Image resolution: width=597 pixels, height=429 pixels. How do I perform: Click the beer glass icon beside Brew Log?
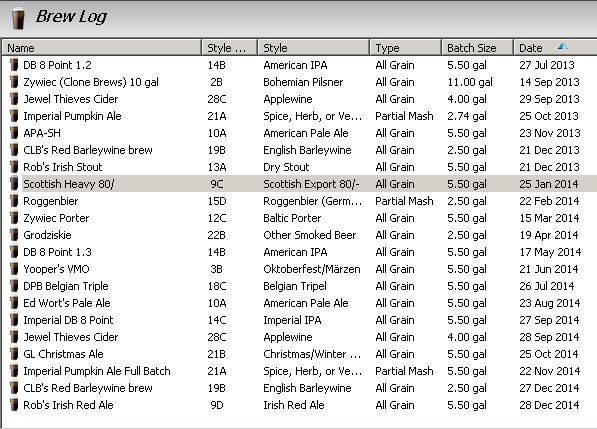pos(18,19)
